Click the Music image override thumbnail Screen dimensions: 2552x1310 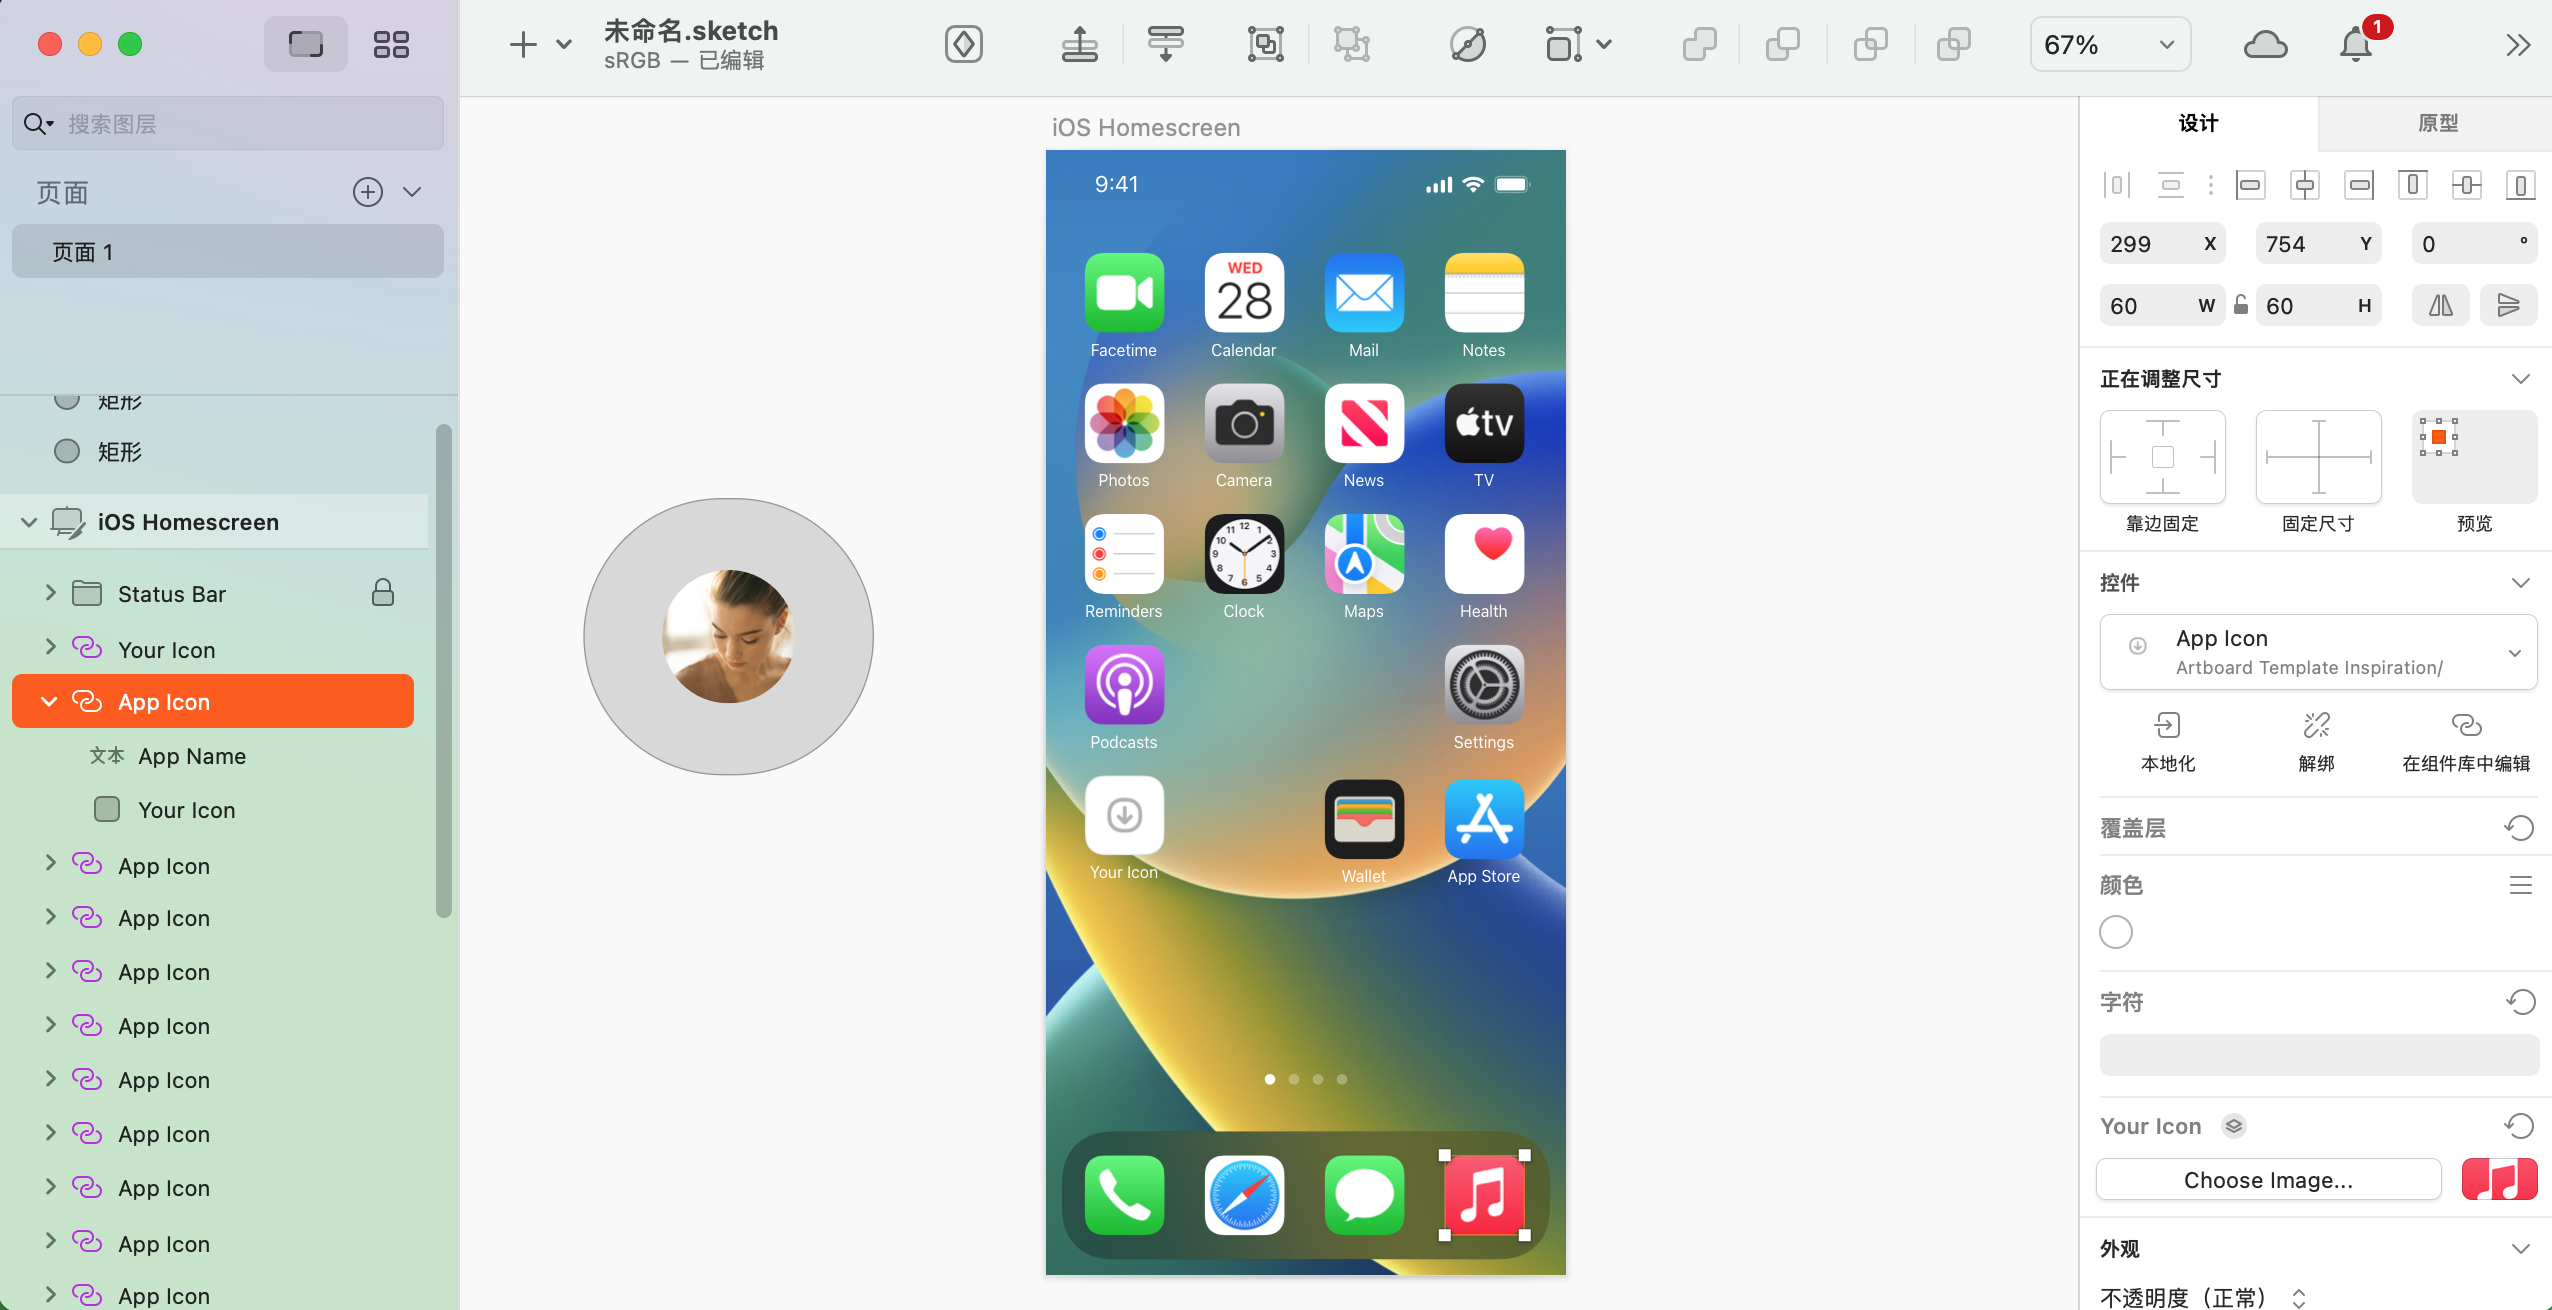(2499, 1179)
